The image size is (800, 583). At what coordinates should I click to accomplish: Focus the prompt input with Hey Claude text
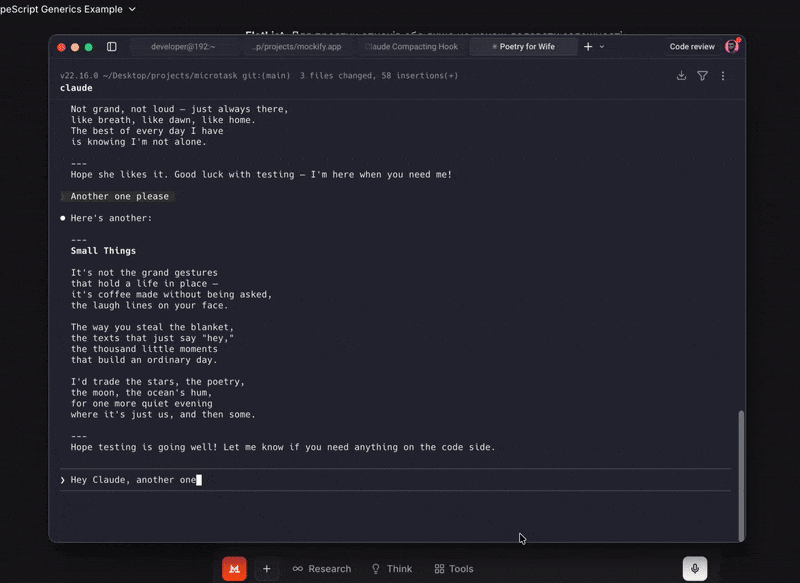tap(400, 480)
